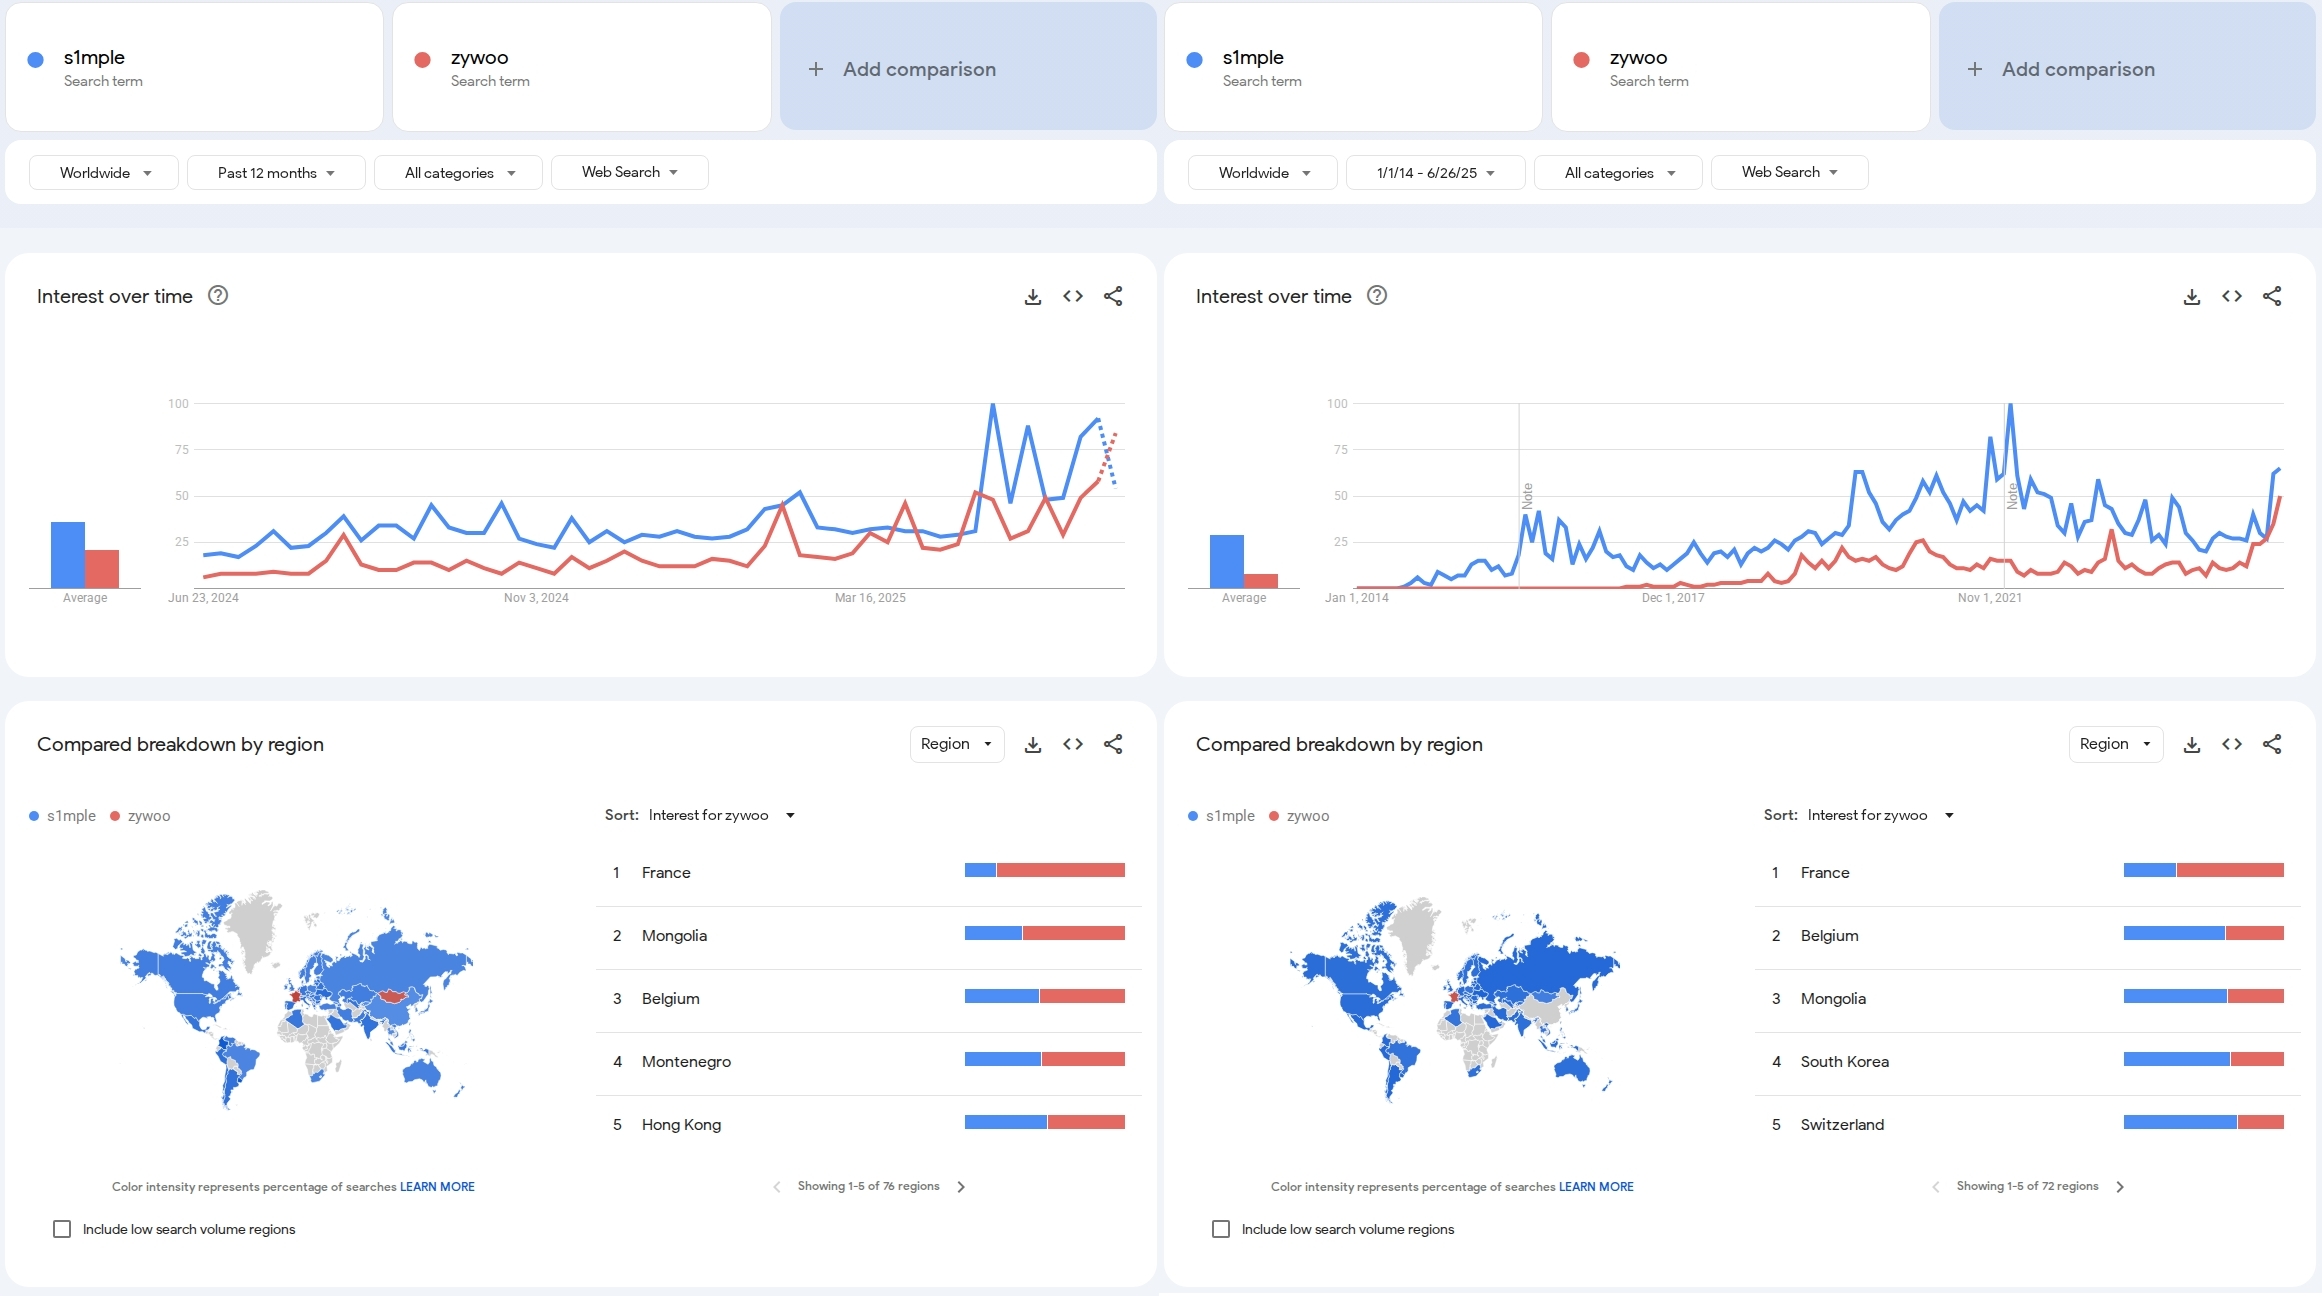This screenshot has width=2322, height=1296.
Task: Click red zywoo color dot in right term card
Action: (x=1581, y=60)
